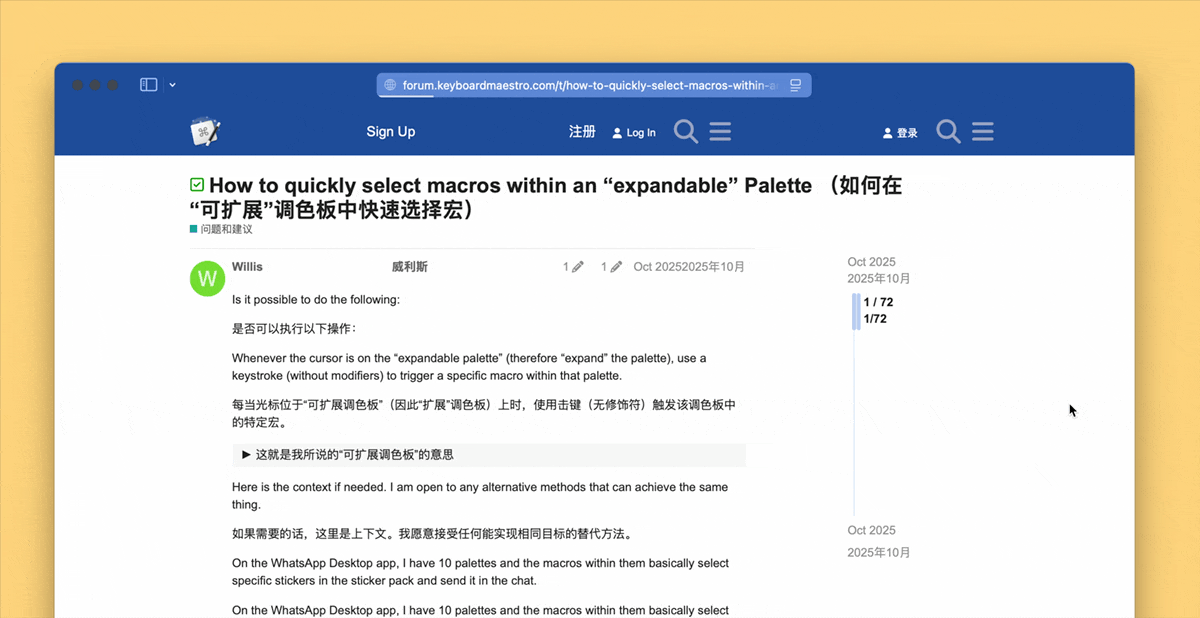Expand '这就是我所说的"可扩展调色板"的意思' disclosure
The height and width of the screenshot is (618, 1200).
tap(489, 454)
